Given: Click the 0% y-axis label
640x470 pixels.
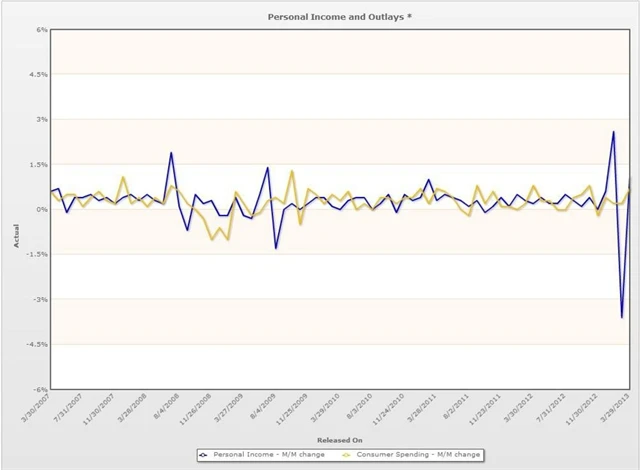Looking at the screenshot, I should click(42, 209).
